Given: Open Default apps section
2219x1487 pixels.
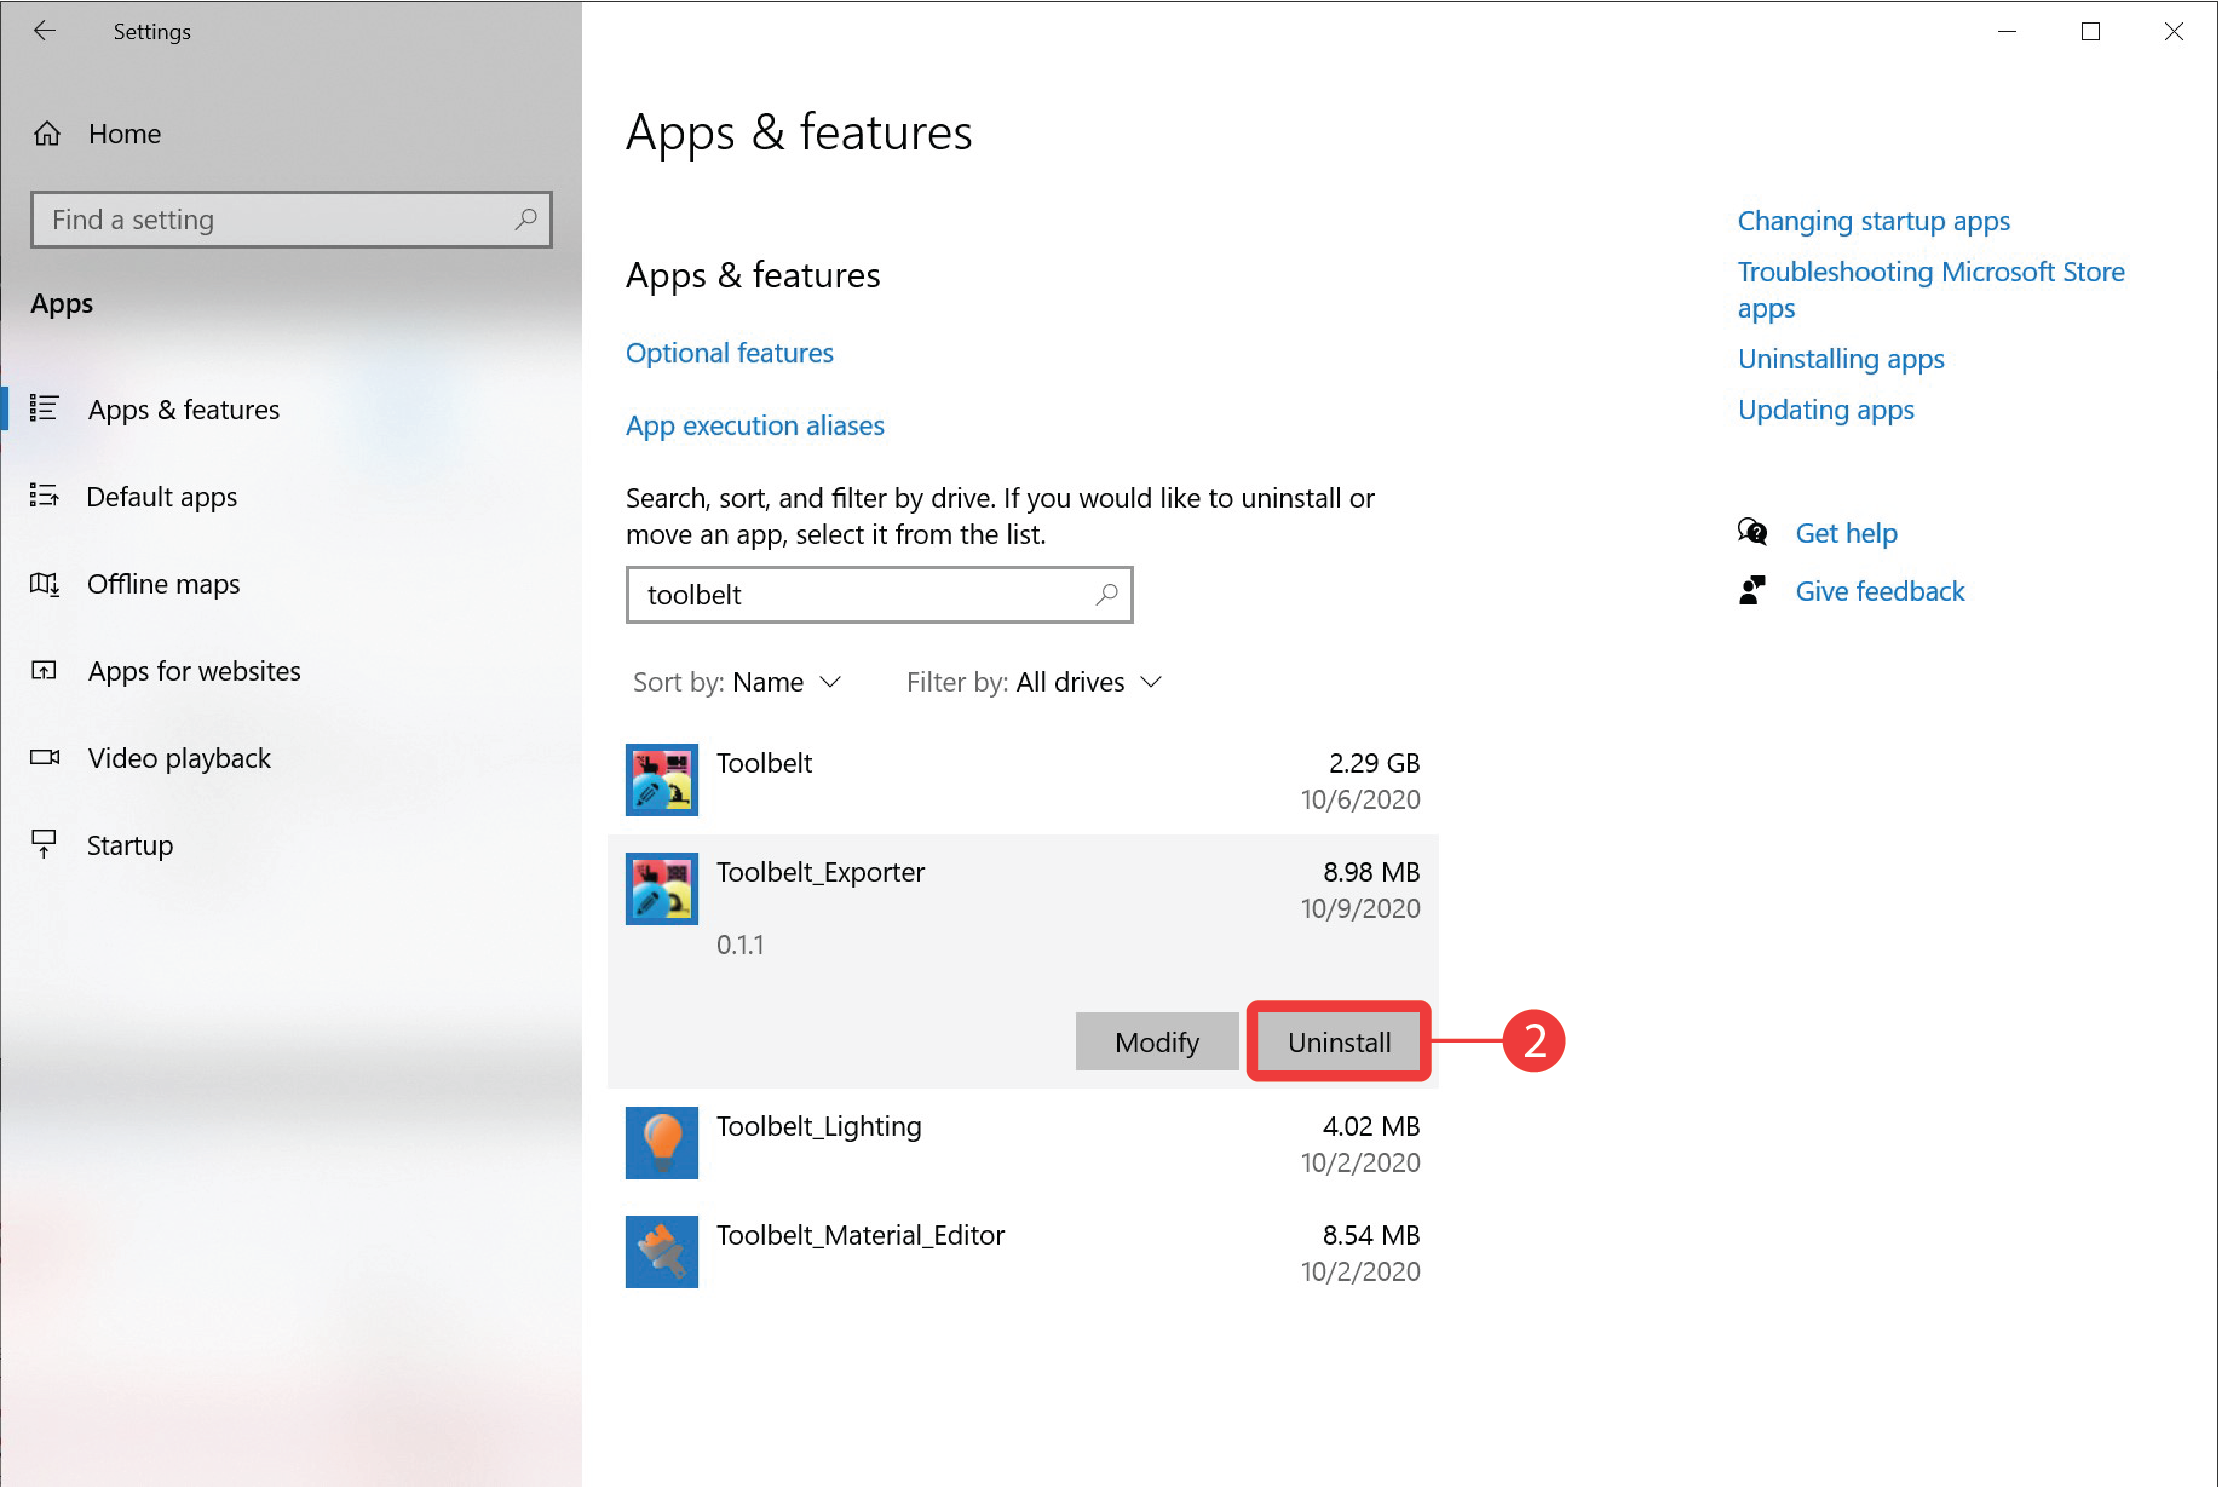Looking at the screenshot, I should [162, 497].
